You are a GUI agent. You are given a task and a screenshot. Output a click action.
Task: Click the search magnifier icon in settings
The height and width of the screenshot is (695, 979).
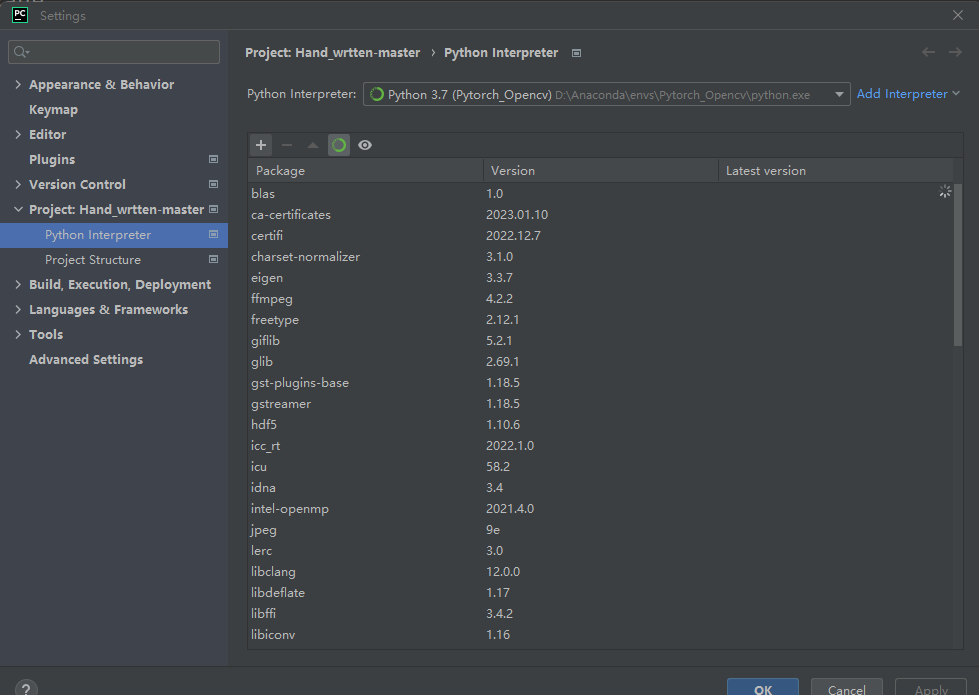(21, 52)
